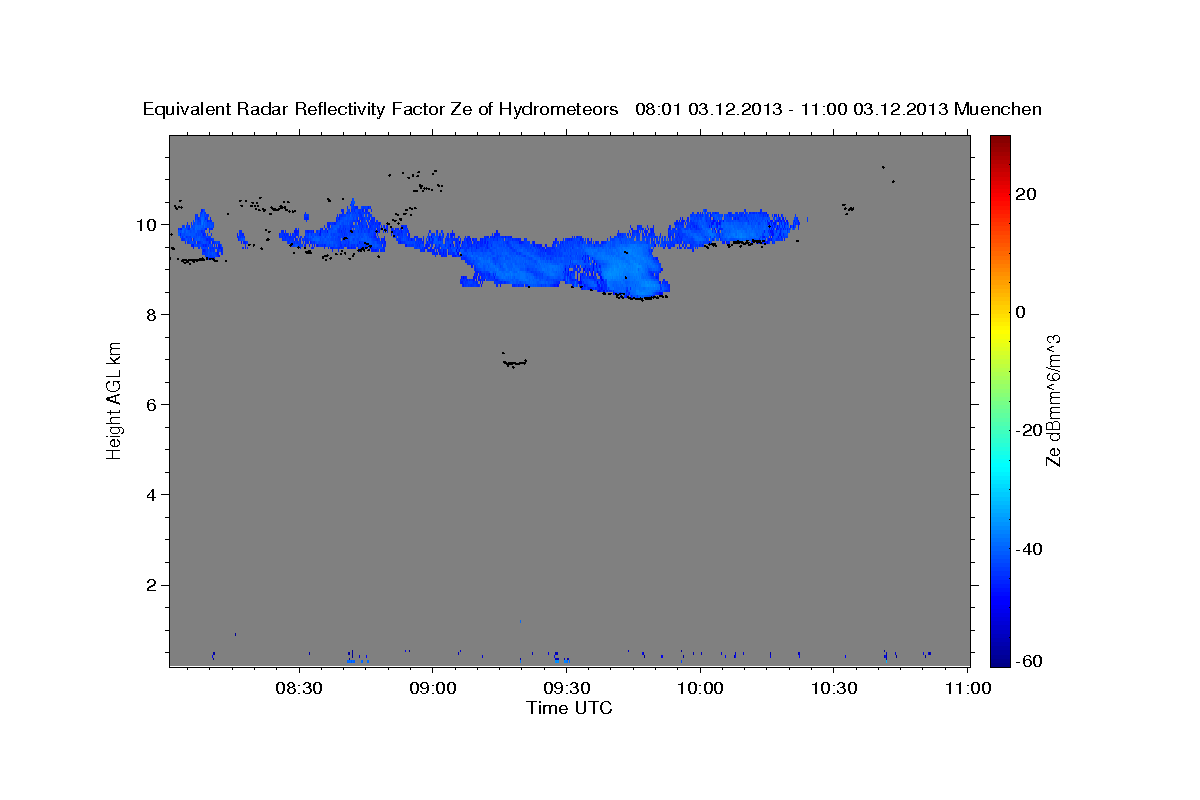
Task: Click the colorbar value -40
Action: tap(1030, 548)
